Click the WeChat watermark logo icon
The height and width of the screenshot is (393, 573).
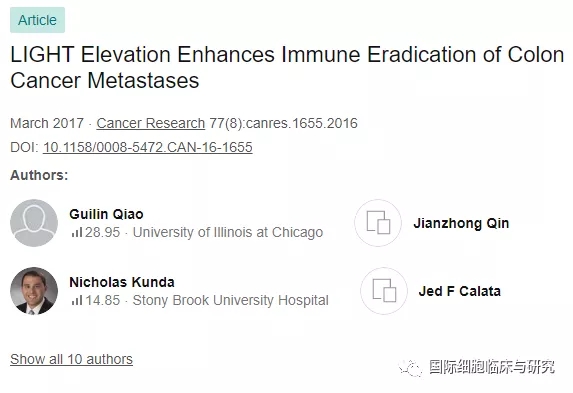410,367
